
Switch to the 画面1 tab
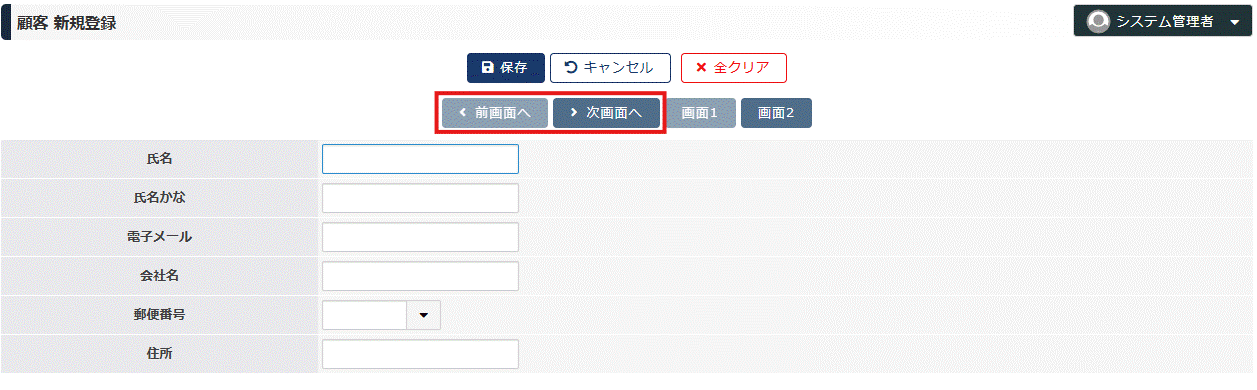(x=700, y=113)
